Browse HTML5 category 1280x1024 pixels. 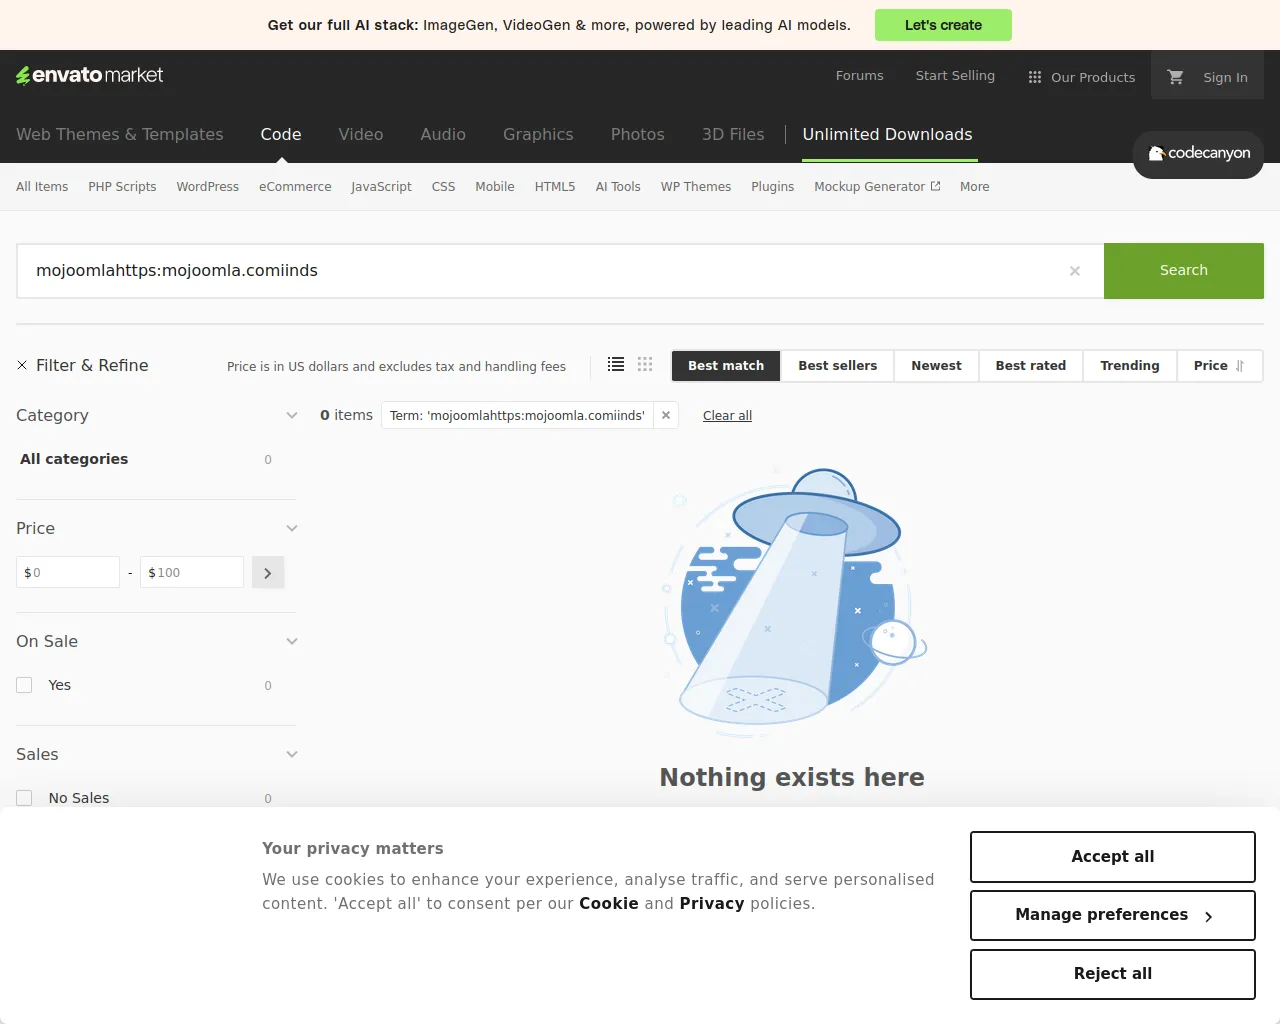(x=555, y=187)
